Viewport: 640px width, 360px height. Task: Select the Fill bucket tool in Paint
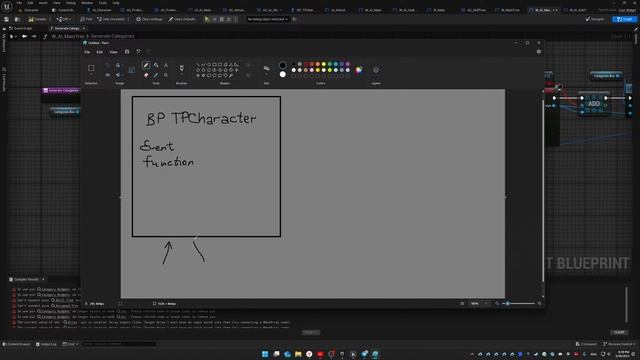[156, 65]
